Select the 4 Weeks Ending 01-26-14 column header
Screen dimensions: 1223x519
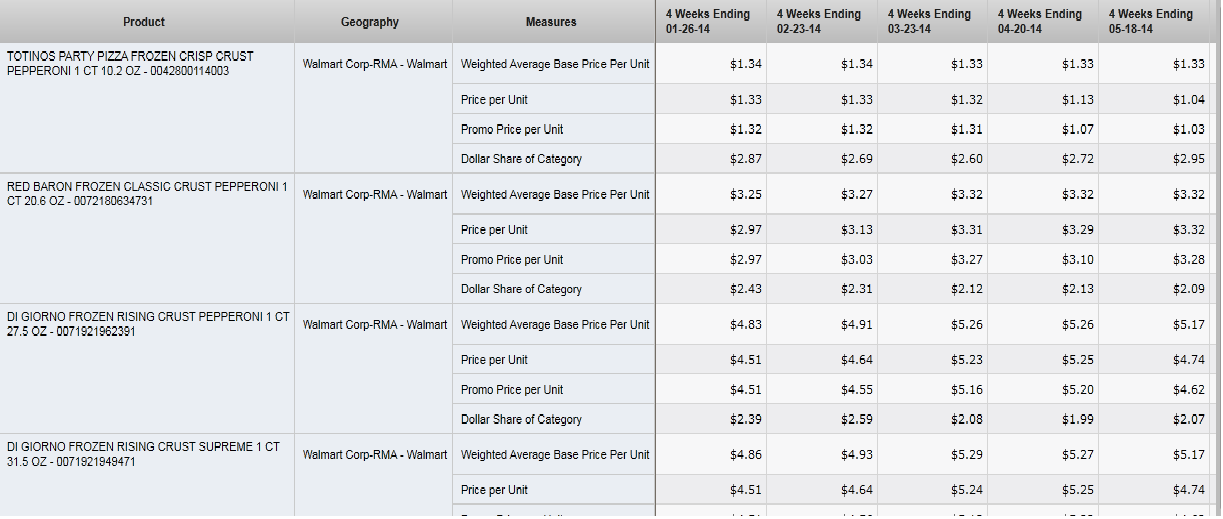pyautogui.click(x=708, y=21)
